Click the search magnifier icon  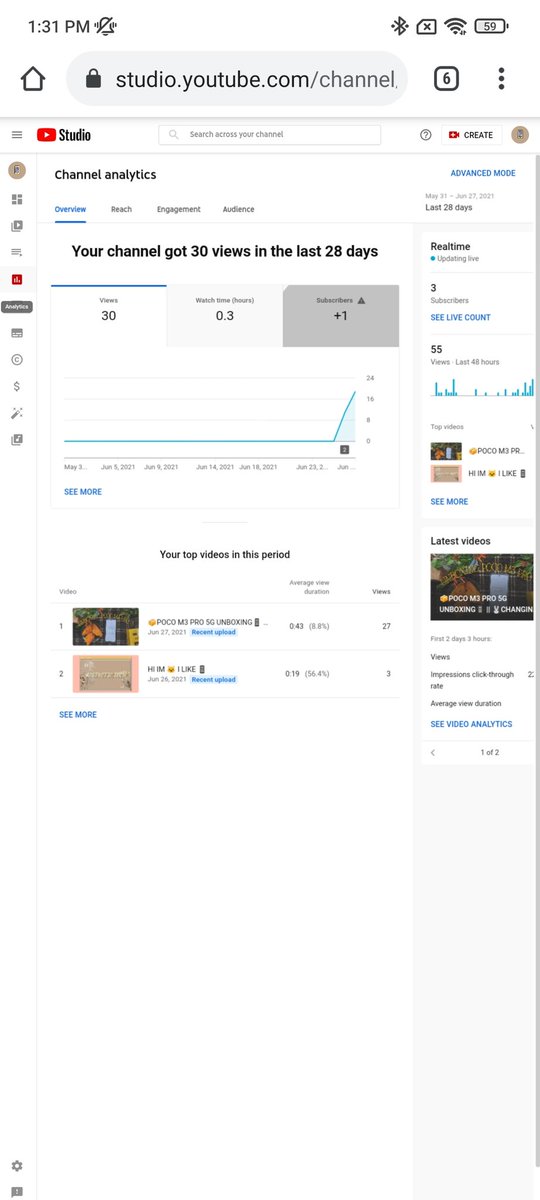174,135
